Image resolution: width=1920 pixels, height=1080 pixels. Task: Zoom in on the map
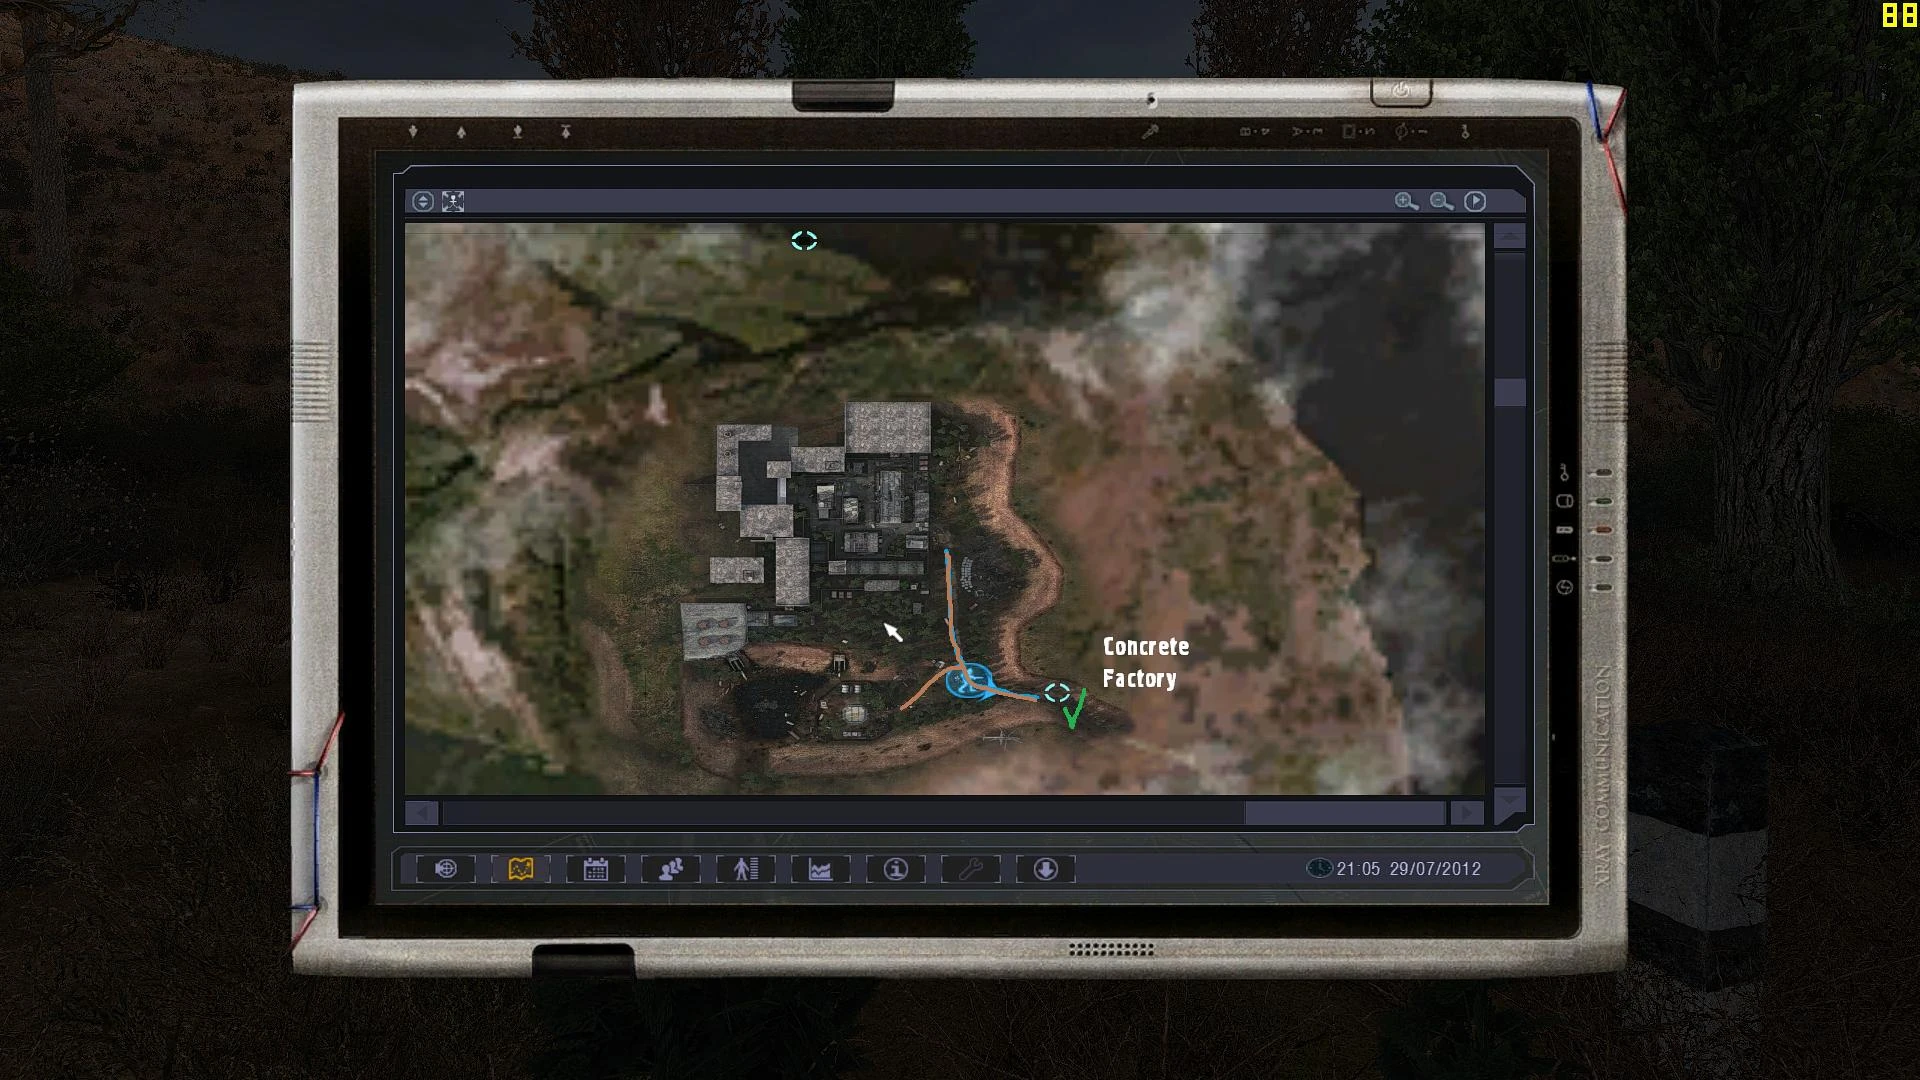coord(1406,202)
